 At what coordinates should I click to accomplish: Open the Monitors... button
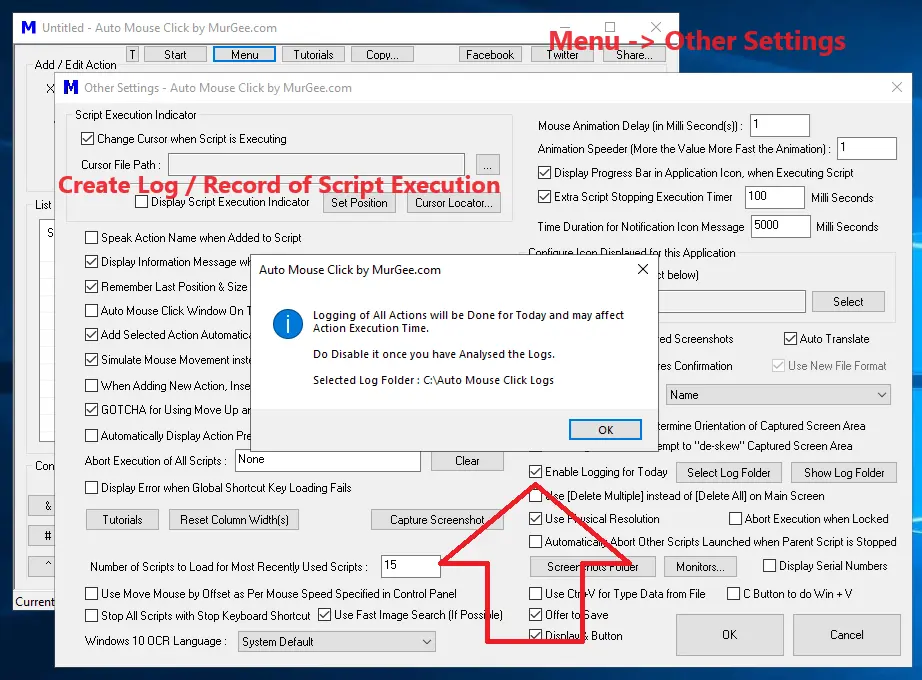[x=700, y=566]
